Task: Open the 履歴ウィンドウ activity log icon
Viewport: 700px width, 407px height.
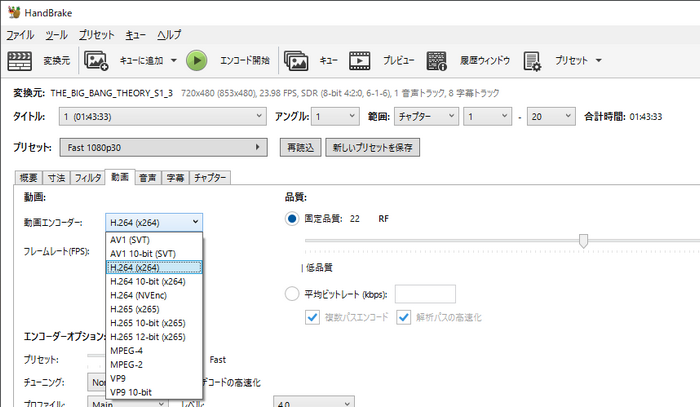Action: [x=436, y=61]
